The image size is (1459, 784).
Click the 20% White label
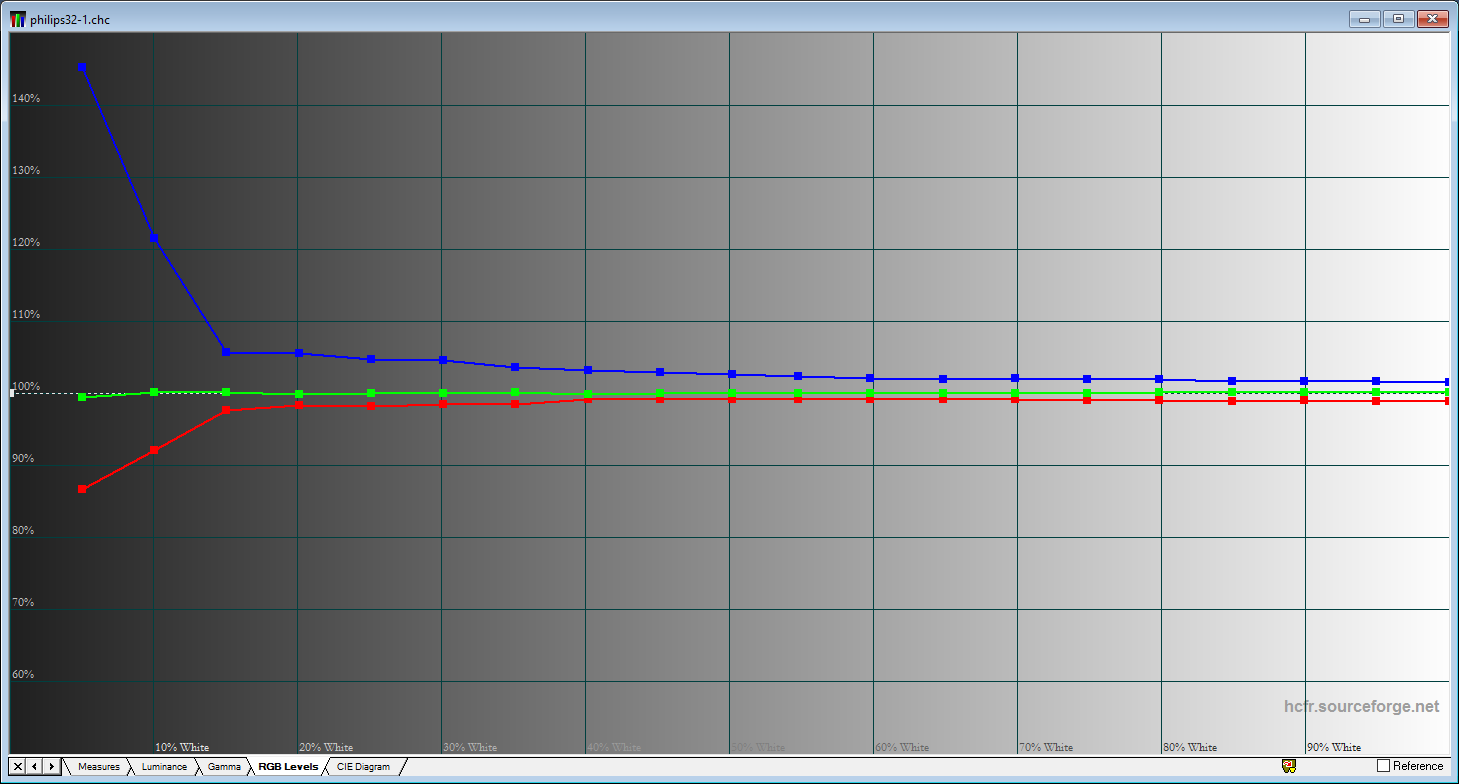(326, 747)
